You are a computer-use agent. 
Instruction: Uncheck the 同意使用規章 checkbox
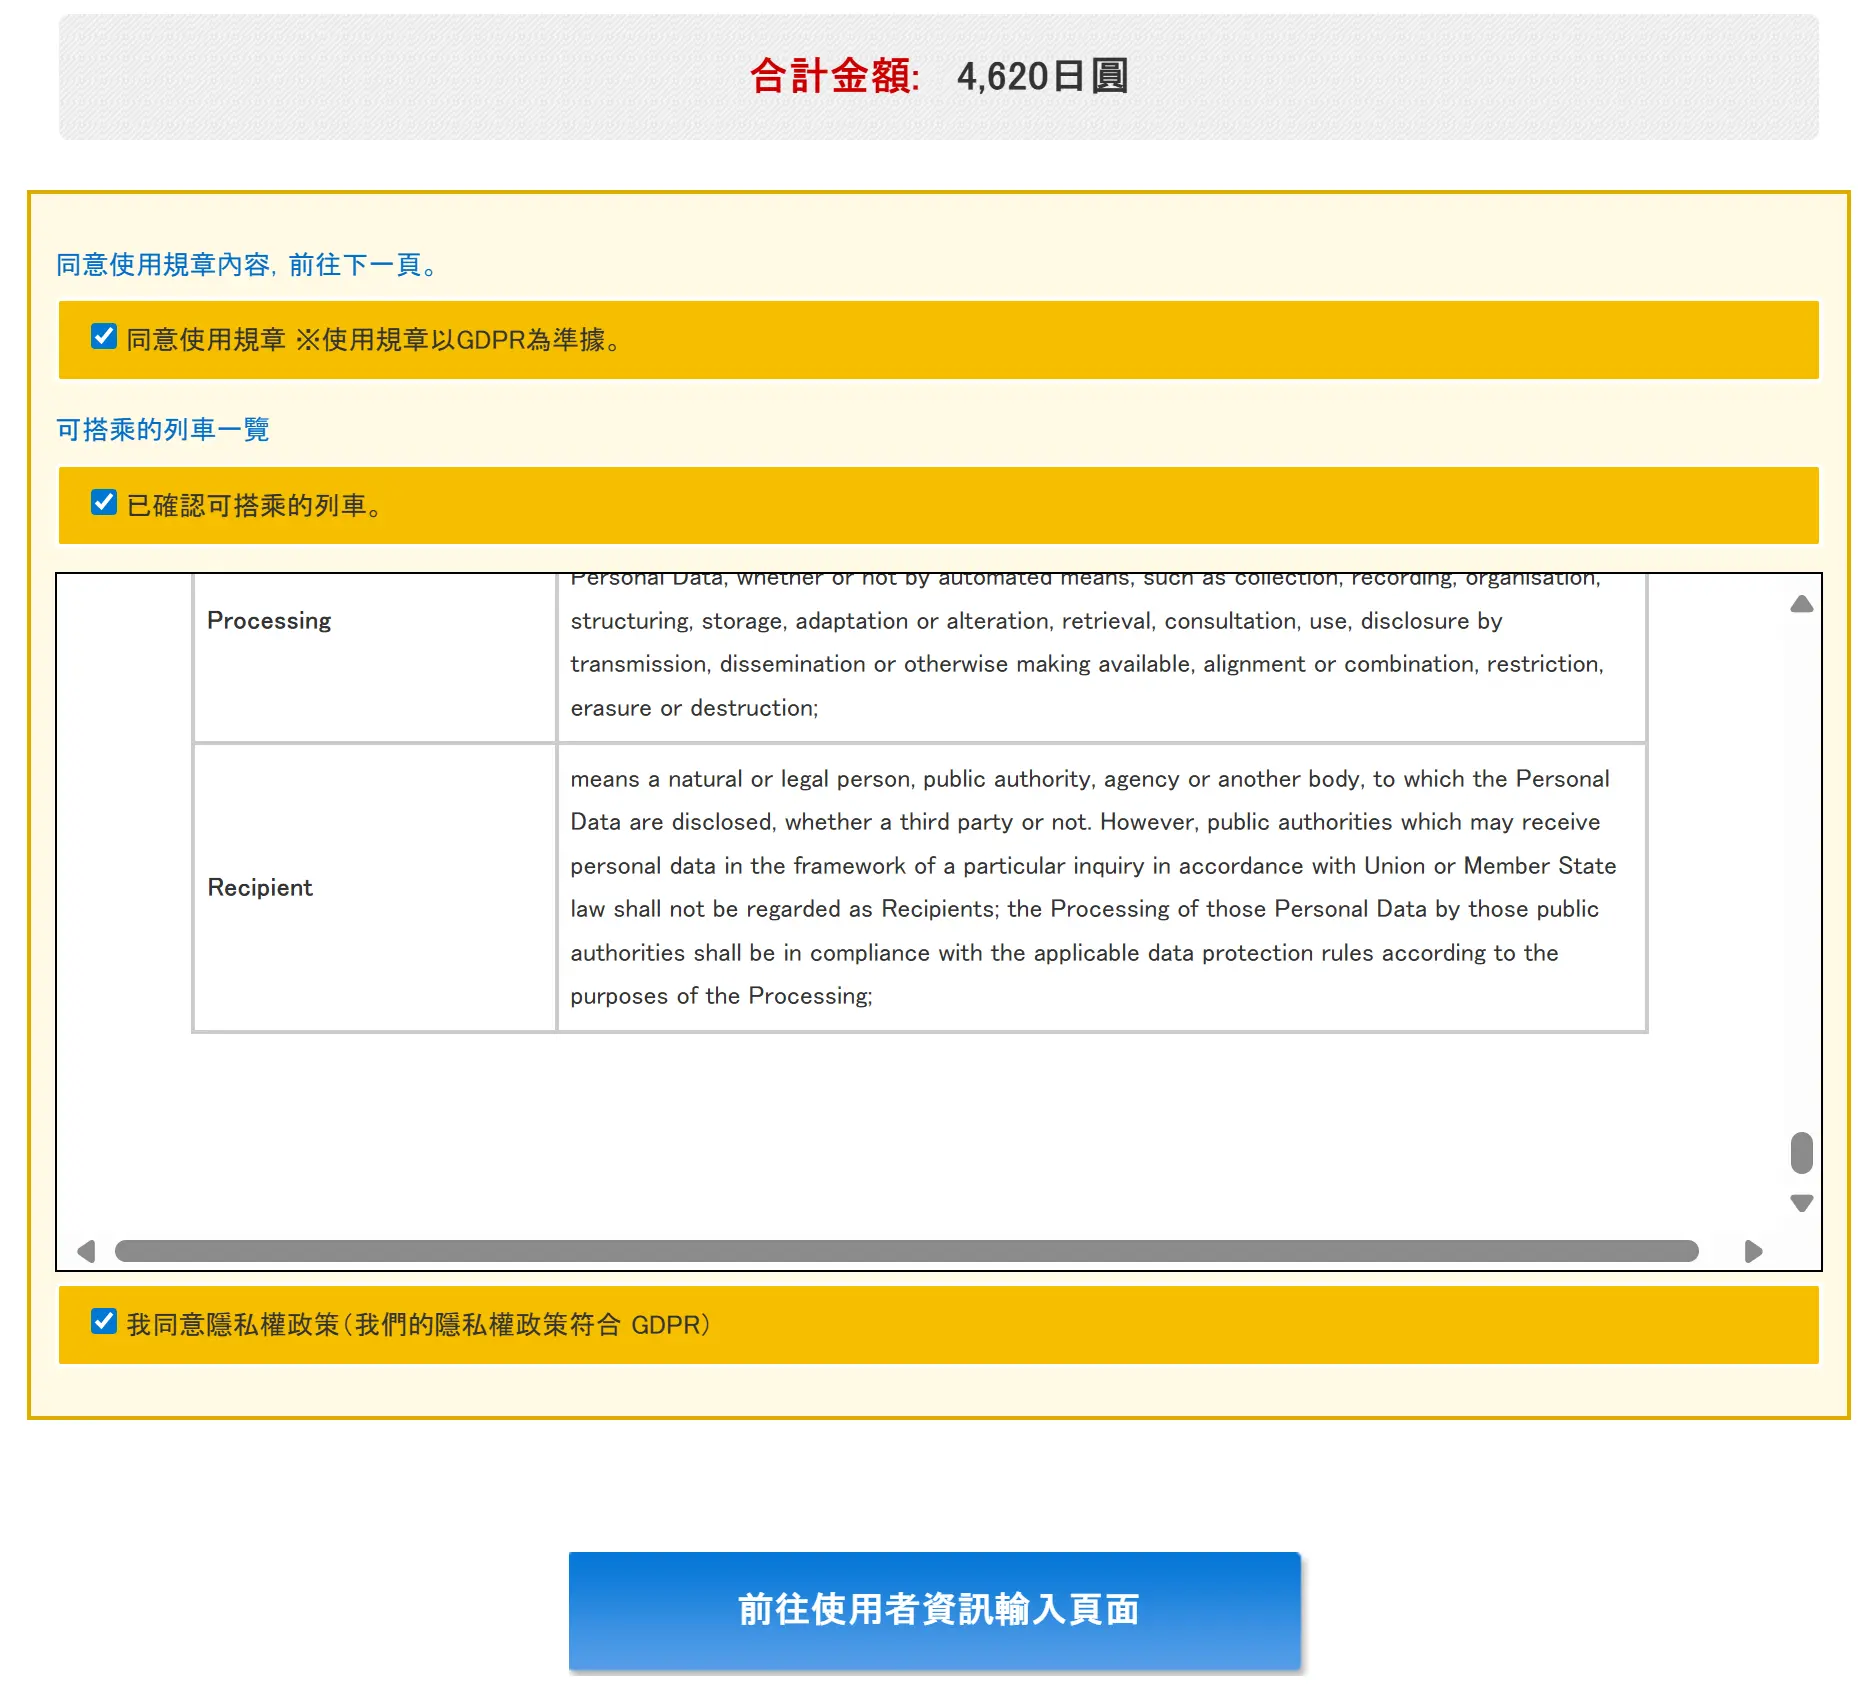[x=104, y=337]
